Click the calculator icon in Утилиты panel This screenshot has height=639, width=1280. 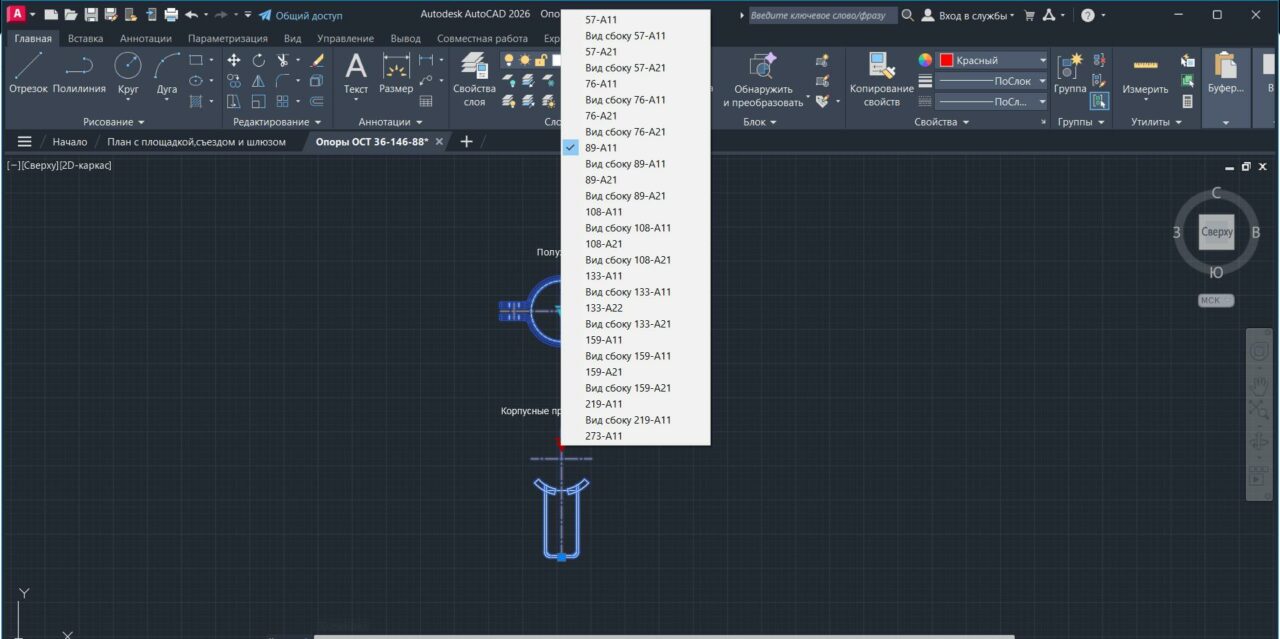coord(1187,101)
